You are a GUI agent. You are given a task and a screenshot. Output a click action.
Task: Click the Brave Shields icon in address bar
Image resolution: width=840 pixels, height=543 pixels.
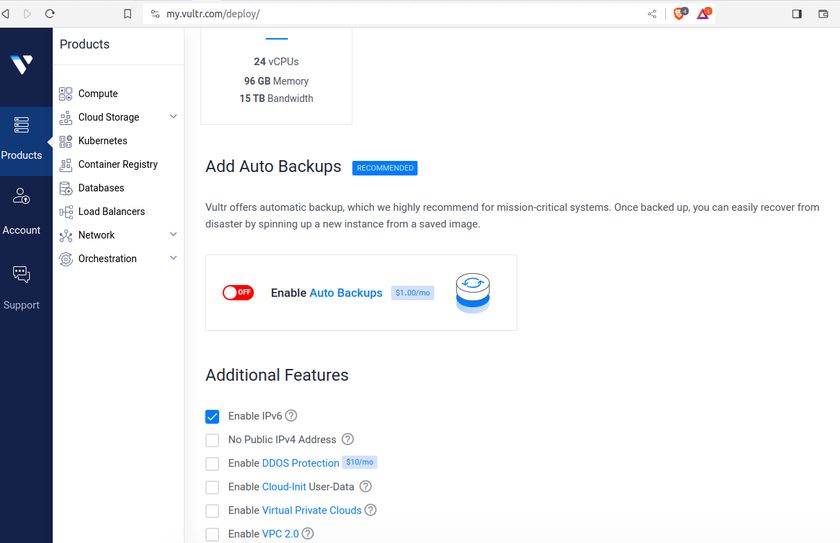680,14
